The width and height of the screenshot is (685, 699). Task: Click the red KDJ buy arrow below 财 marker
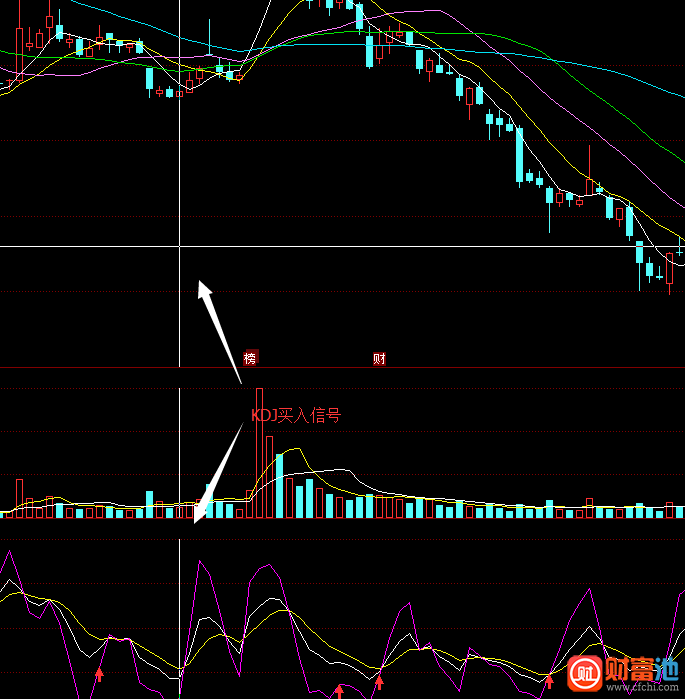click(379, 682)
